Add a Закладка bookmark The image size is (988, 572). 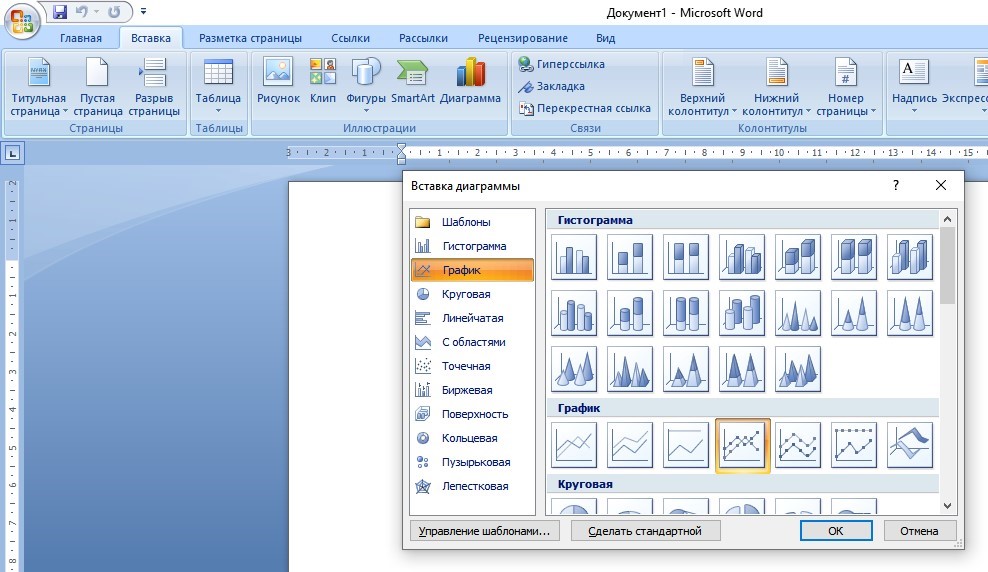point(551,86)
